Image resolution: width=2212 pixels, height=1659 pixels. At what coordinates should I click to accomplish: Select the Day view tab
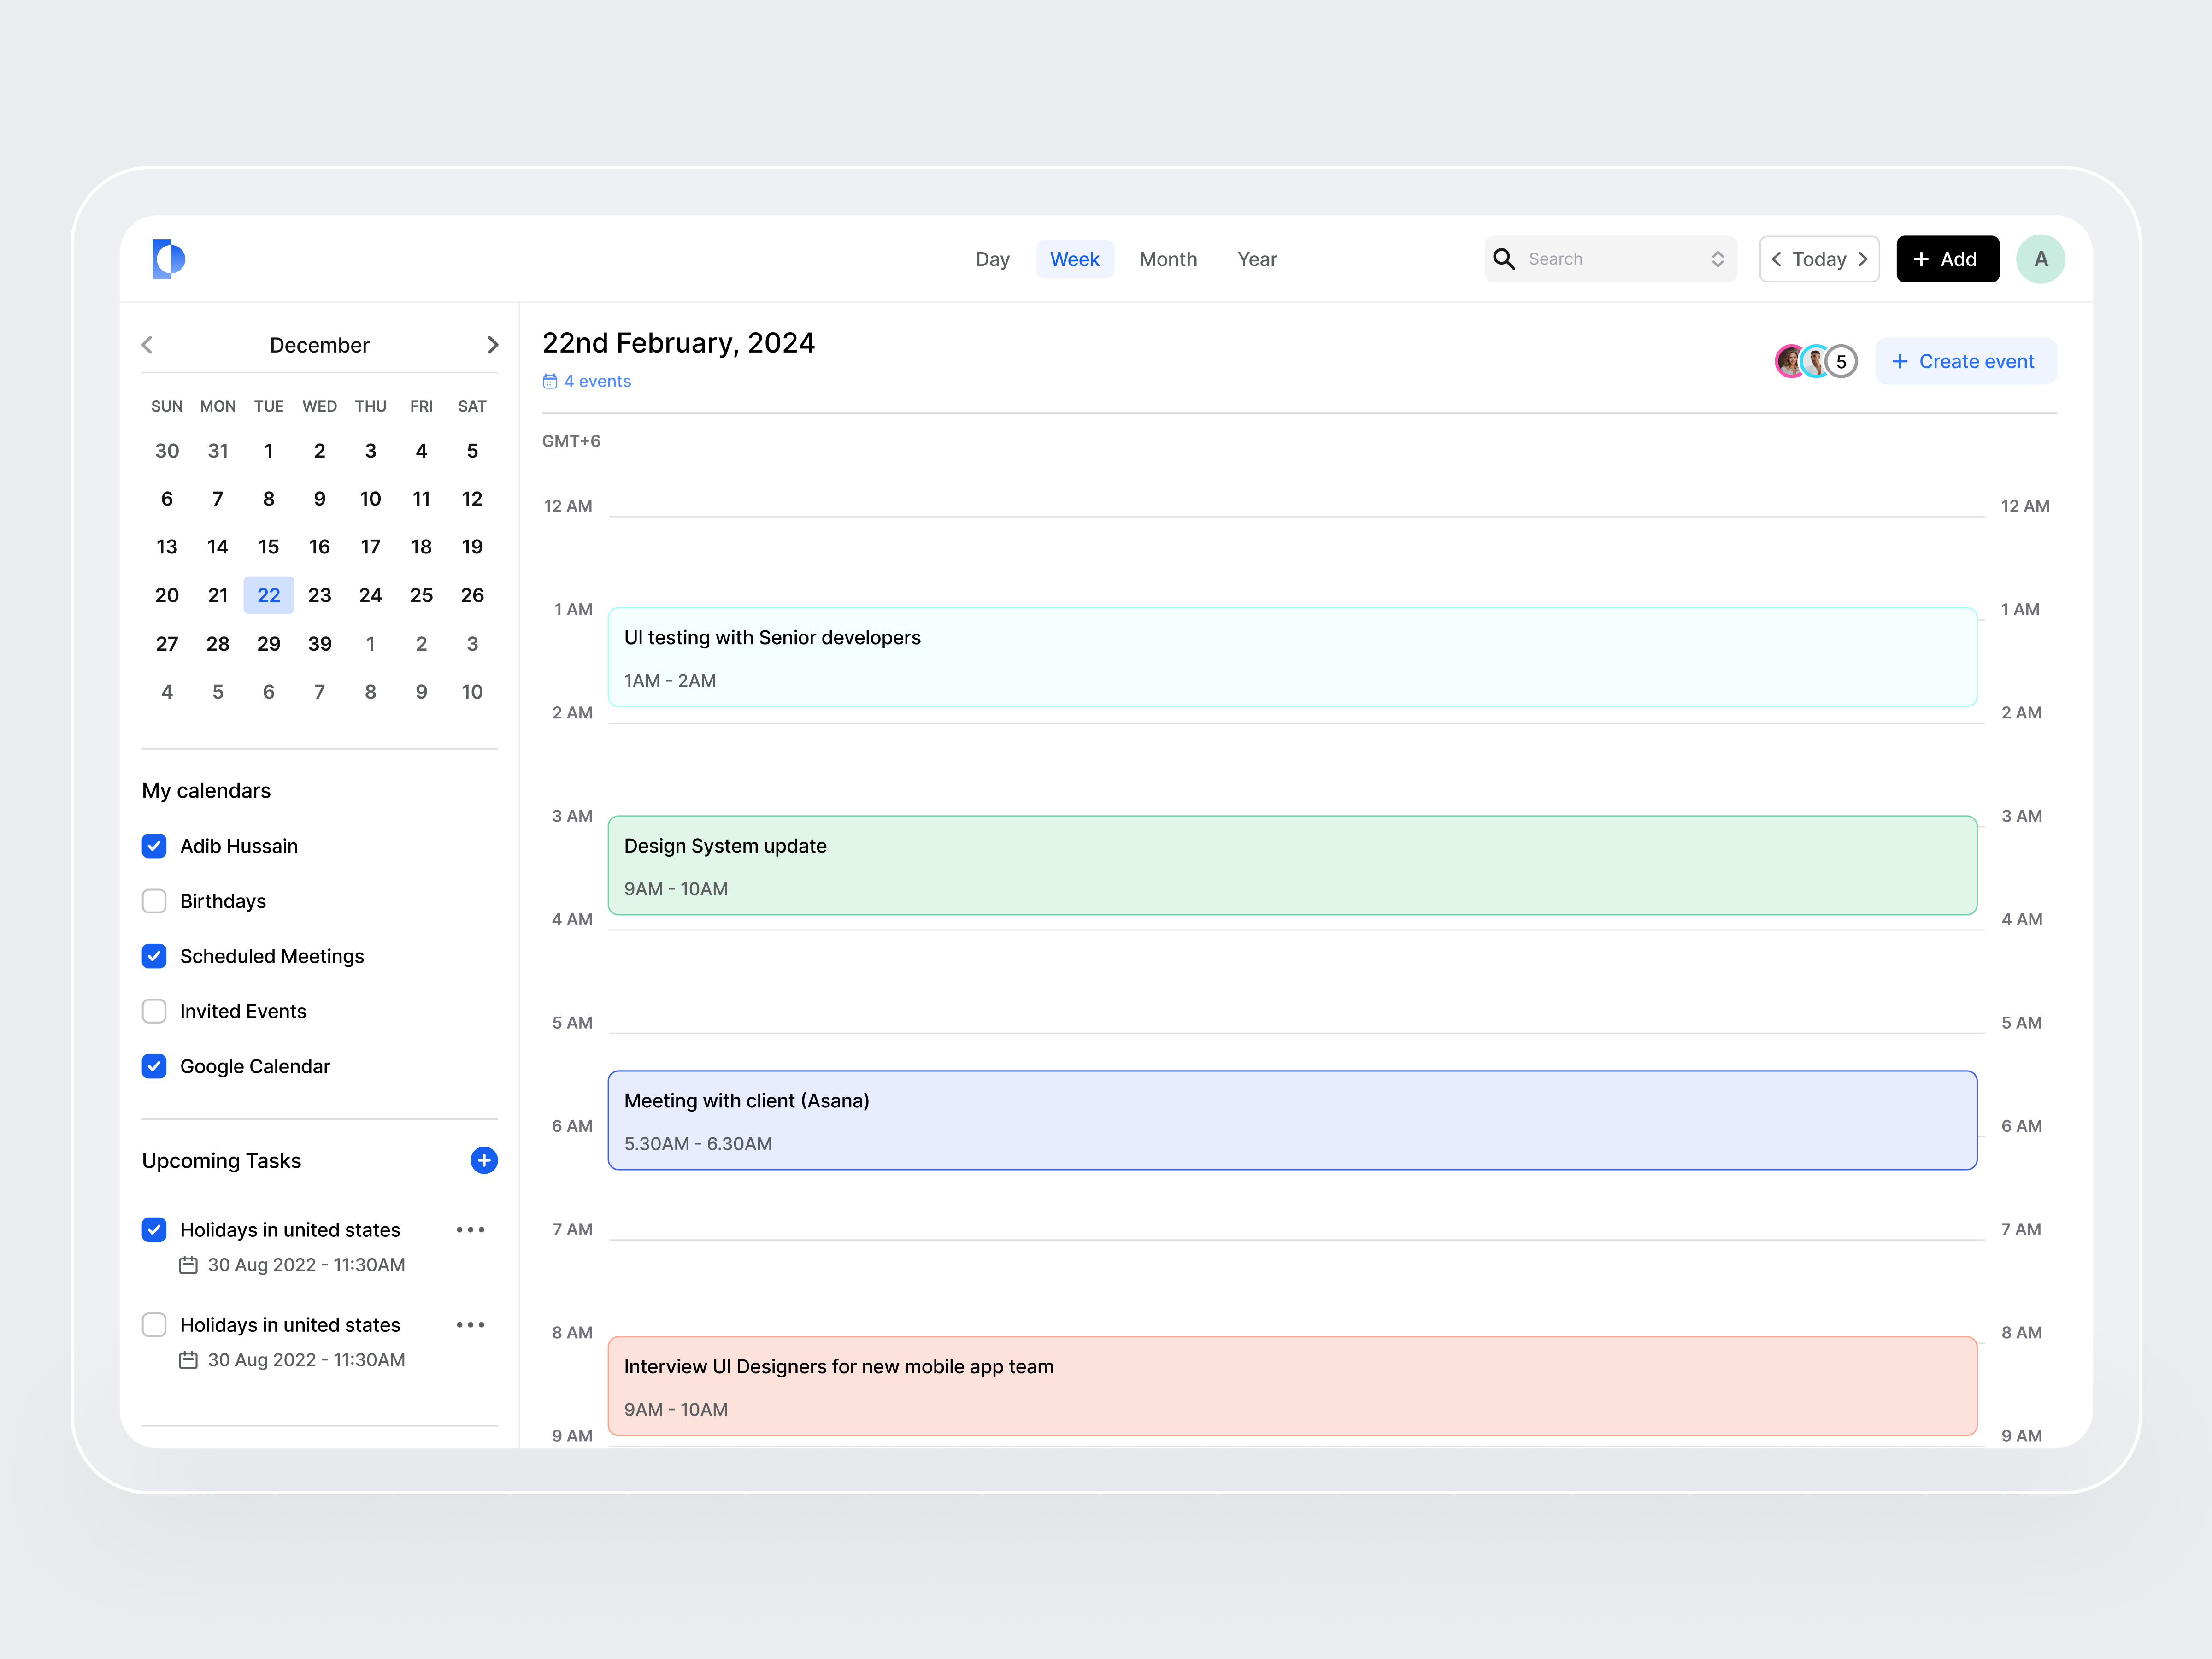coord(992,258)
